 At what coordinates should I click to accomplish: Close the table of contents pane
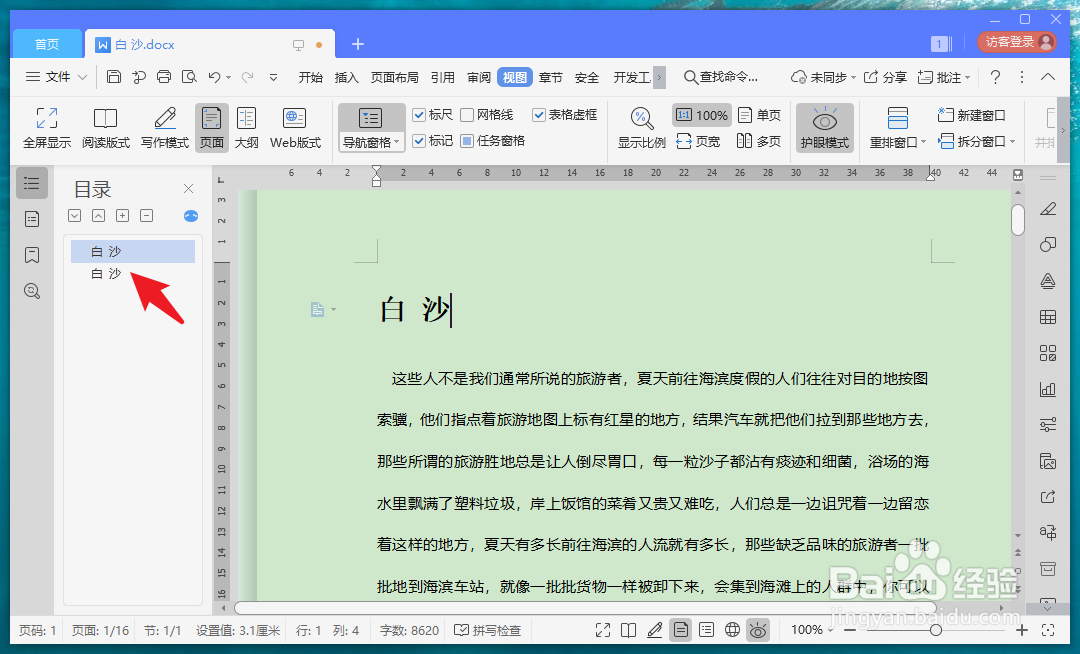pyautogui.click(x=189, y=189)
